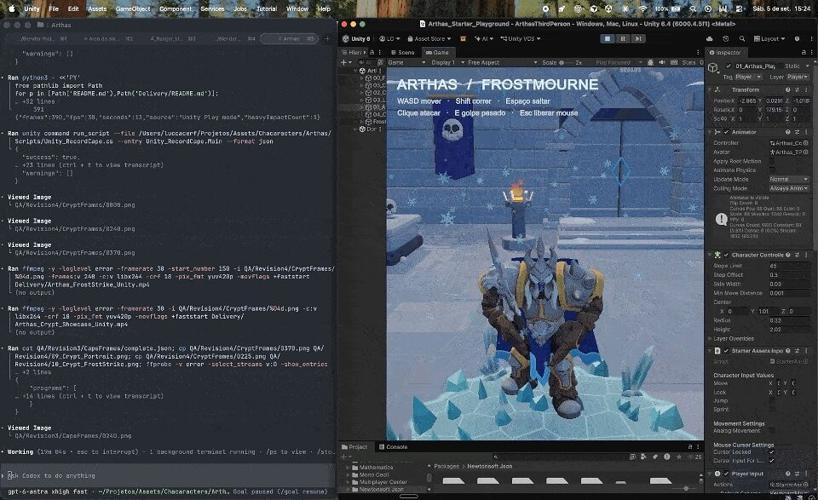Screen dimensions: 818x500
Task: Click the Height value field 2.00
Action: point(789,329)
